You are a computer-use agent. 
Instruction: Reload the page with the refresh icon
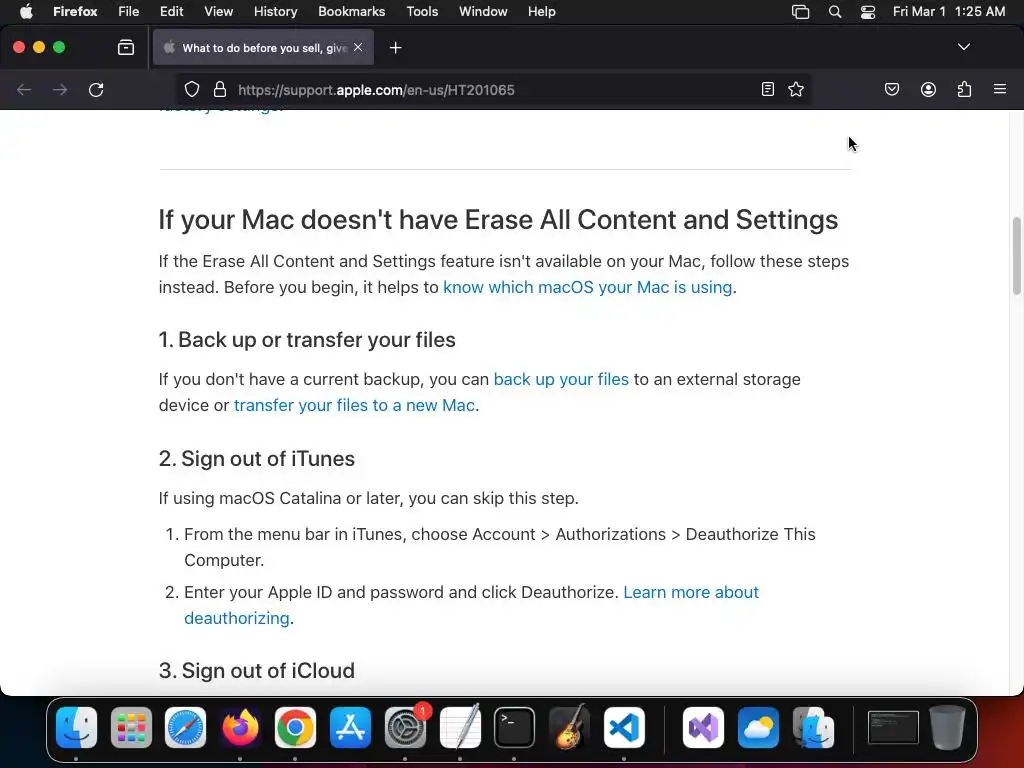point(96,89)
